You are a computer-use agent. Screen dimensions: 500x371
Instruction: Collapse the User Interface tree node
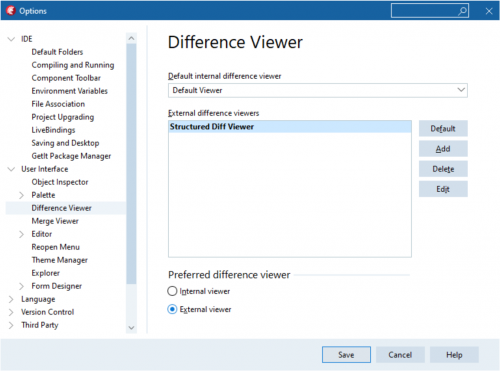pos(11,169)
